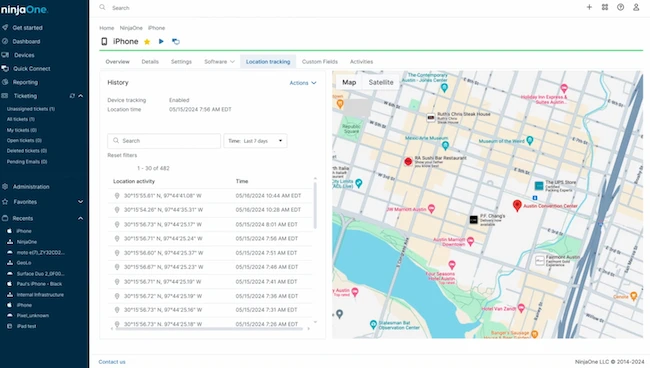Click the plus add icon in top bar
650x368 pixels.
tap(589, 7)
